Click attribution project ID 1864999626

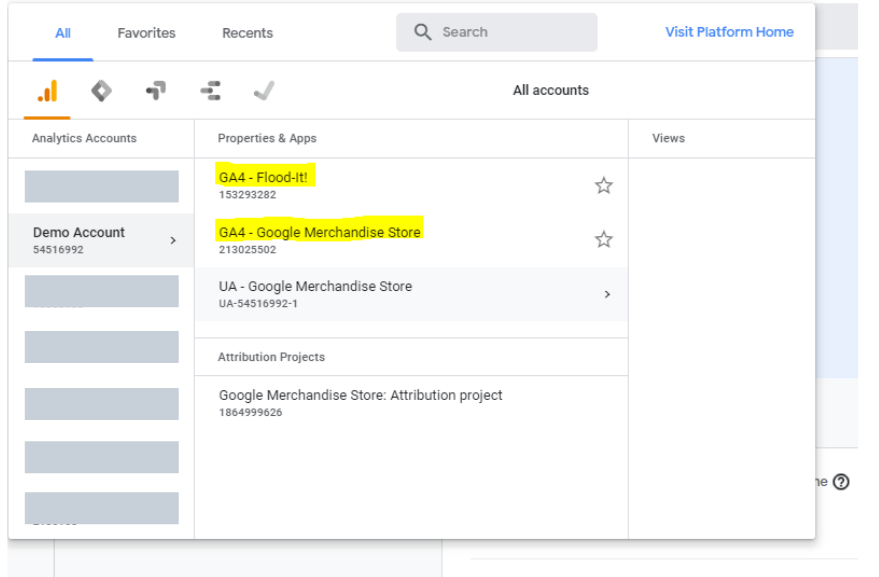click(x=250, y=412)
